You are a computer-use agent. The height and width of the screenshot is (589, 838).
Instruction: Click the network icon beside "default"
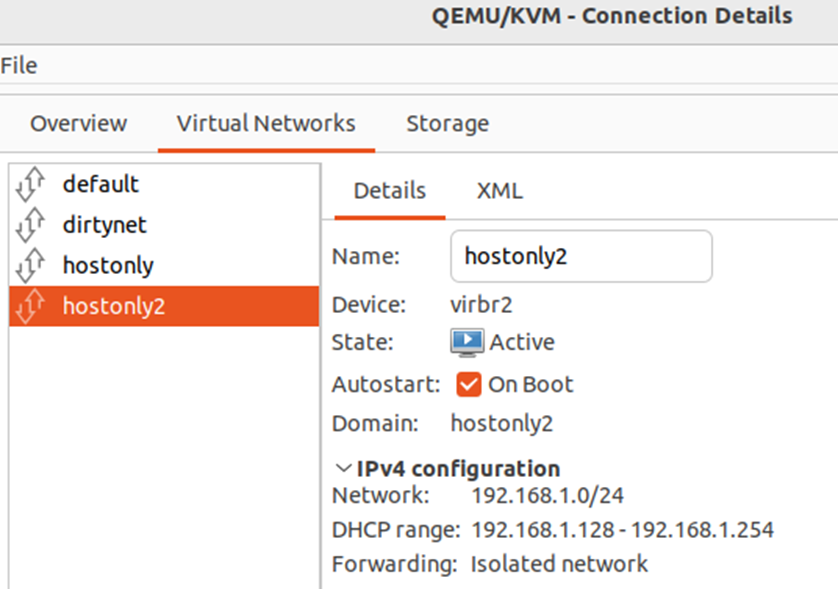31,184
